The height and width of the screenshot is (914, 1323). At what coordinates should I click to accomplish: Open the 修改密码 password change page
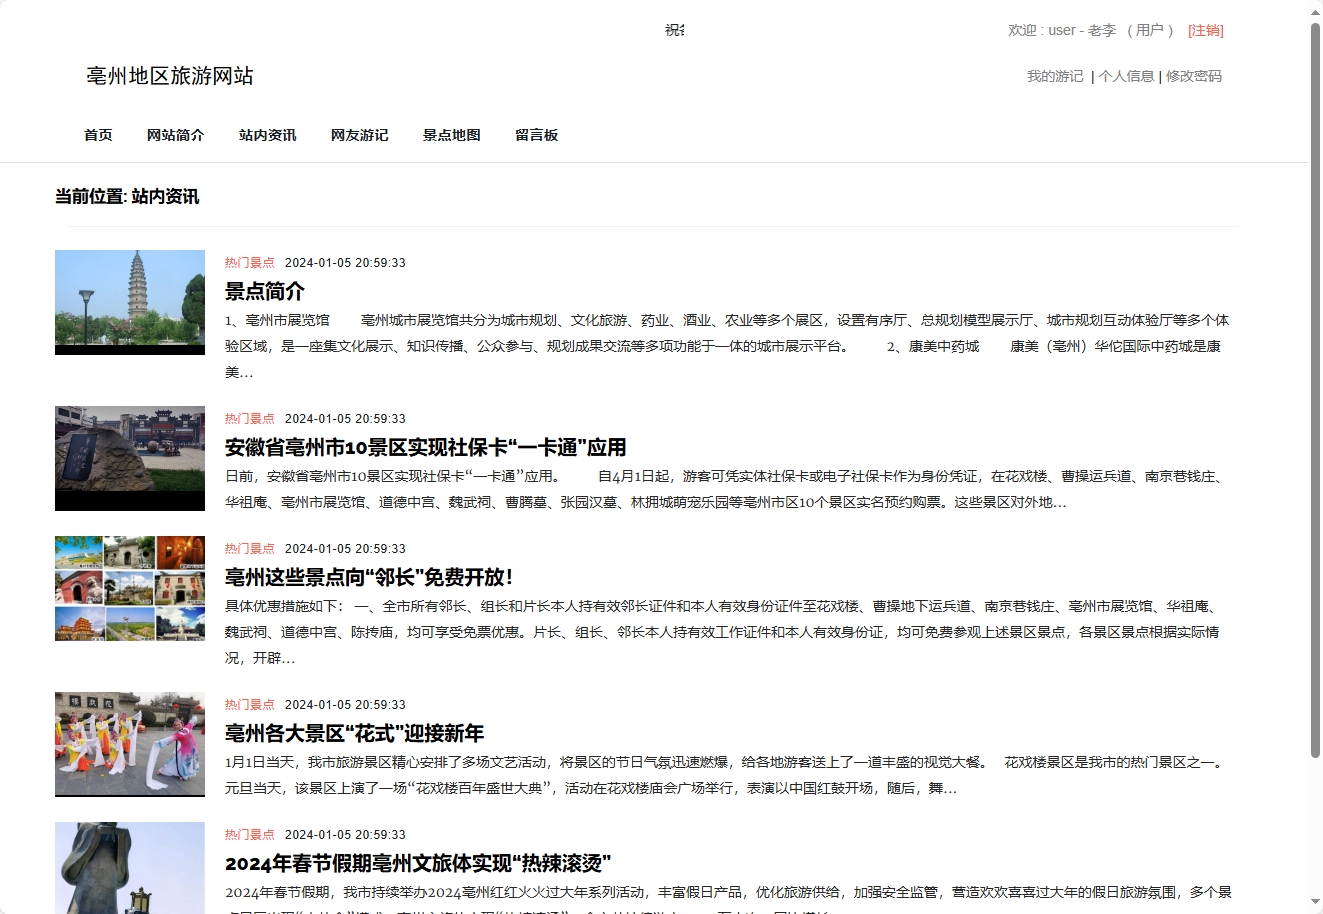pos(1192,76)
